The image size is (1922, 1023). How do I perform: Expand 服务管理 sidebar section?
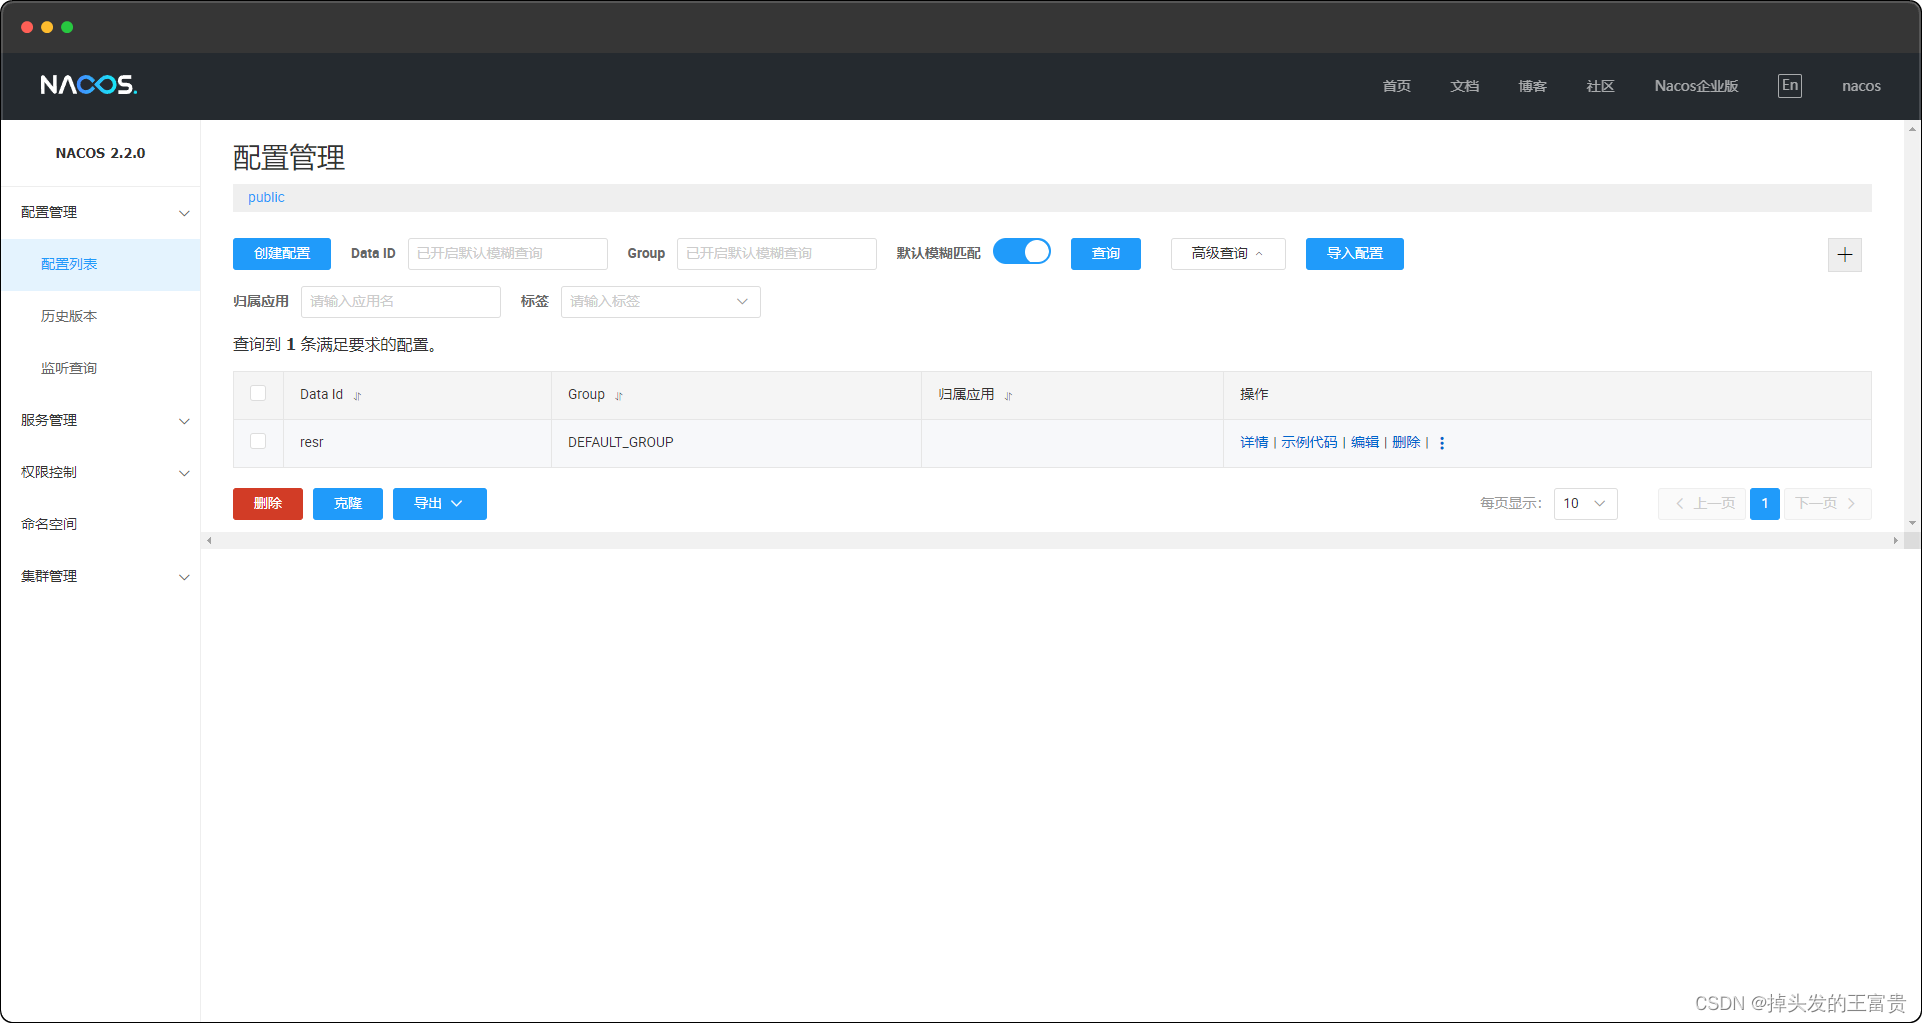click(x=101, y=420)
